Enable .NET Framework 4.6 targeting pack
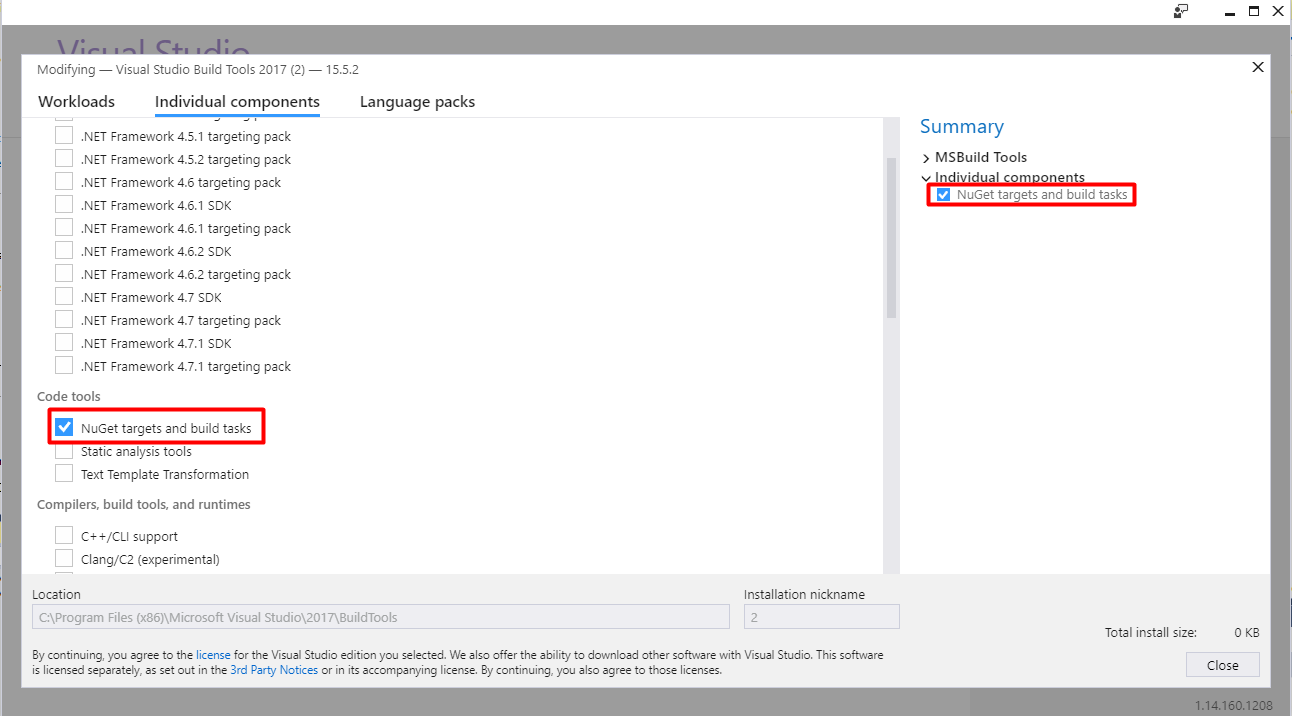1292x716 pixels. click(64, 182)
